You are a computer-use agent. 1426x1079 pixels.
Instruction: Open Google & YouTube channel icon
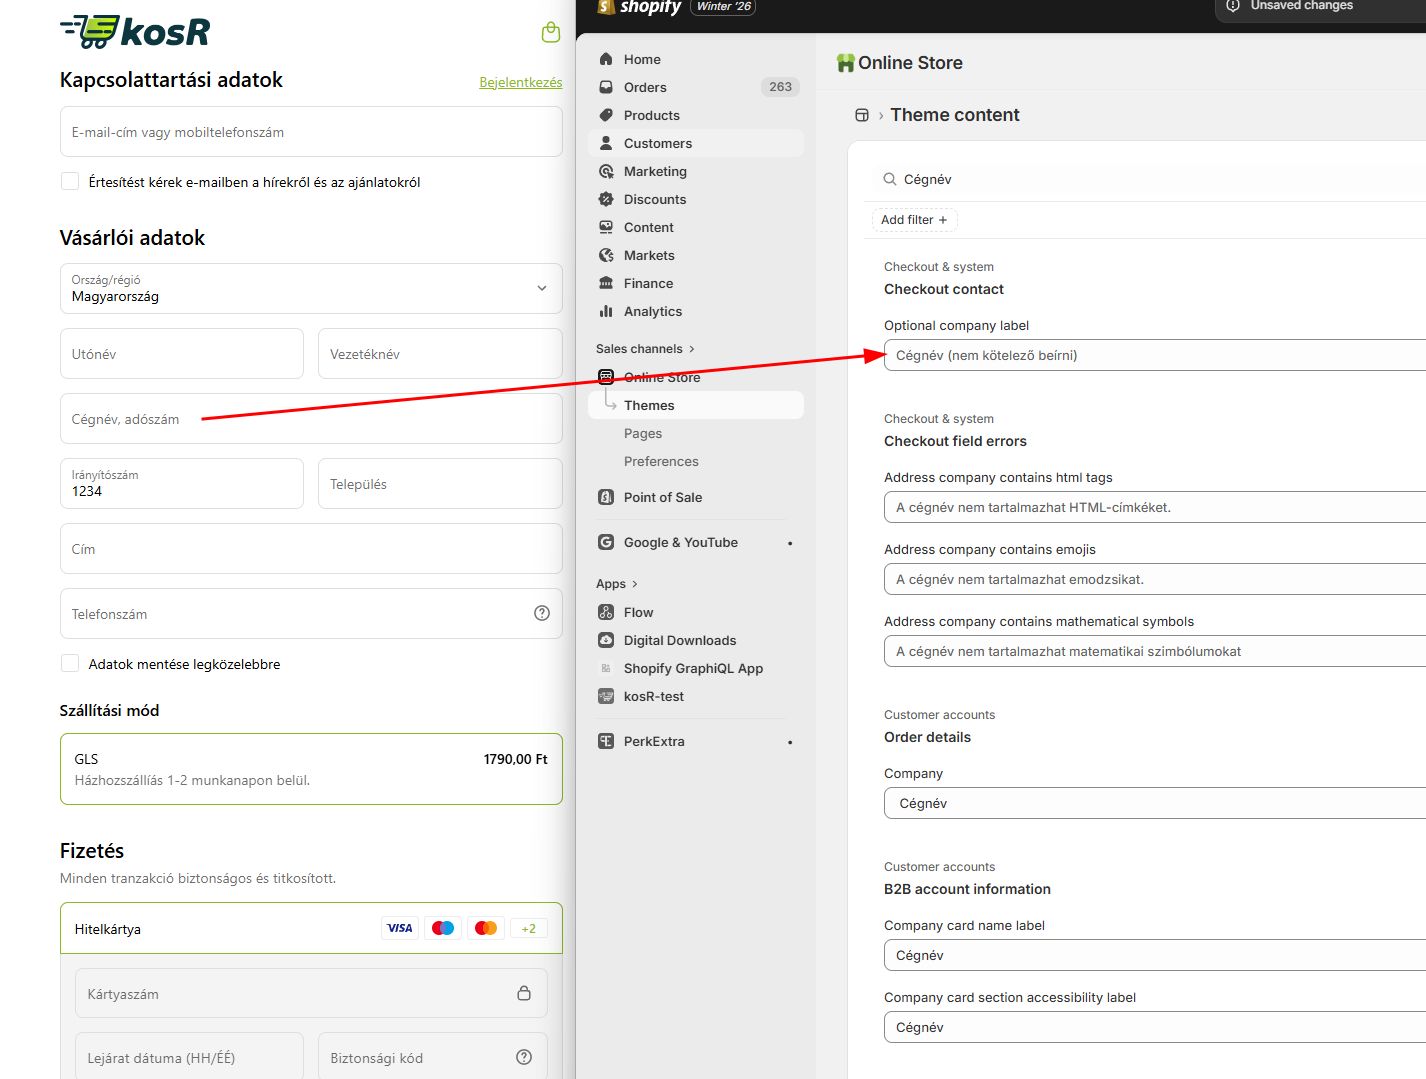point(606,542)
